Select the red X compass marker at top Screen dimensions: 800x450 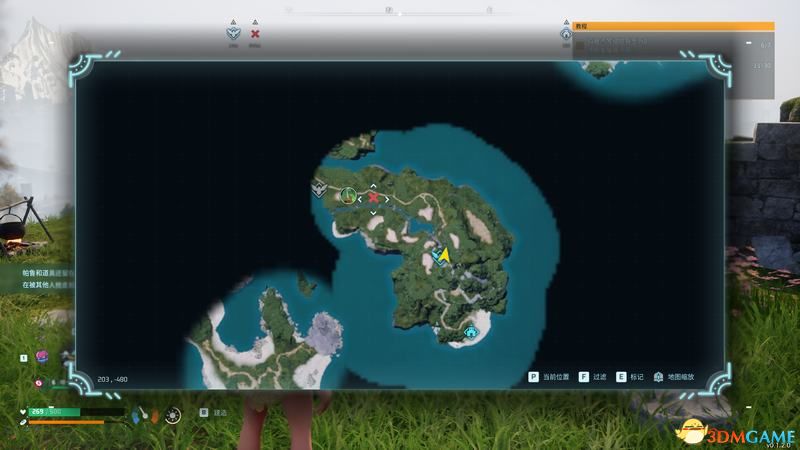(x=255, y=34)
